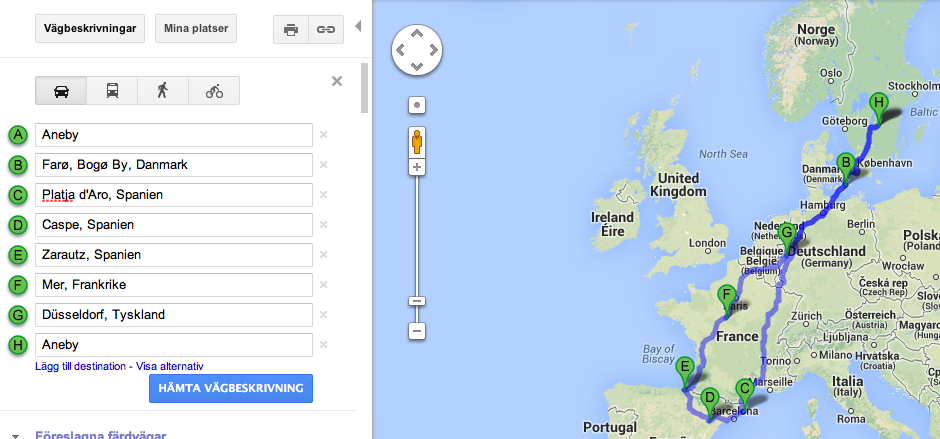The width and height of the screenshot is (940, 439).
Task: Remove the Düsseldorf, Tyskland destination
Action: pyautogui.click(x=323, y=315)
